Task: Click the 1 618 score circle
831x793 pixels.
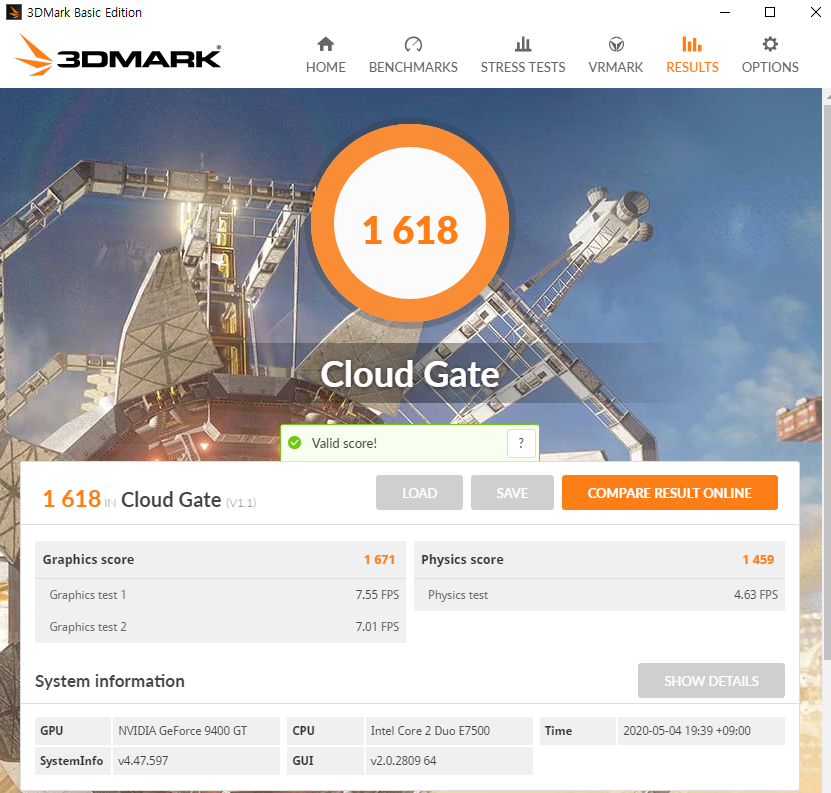Action: [x=410, y=223]
